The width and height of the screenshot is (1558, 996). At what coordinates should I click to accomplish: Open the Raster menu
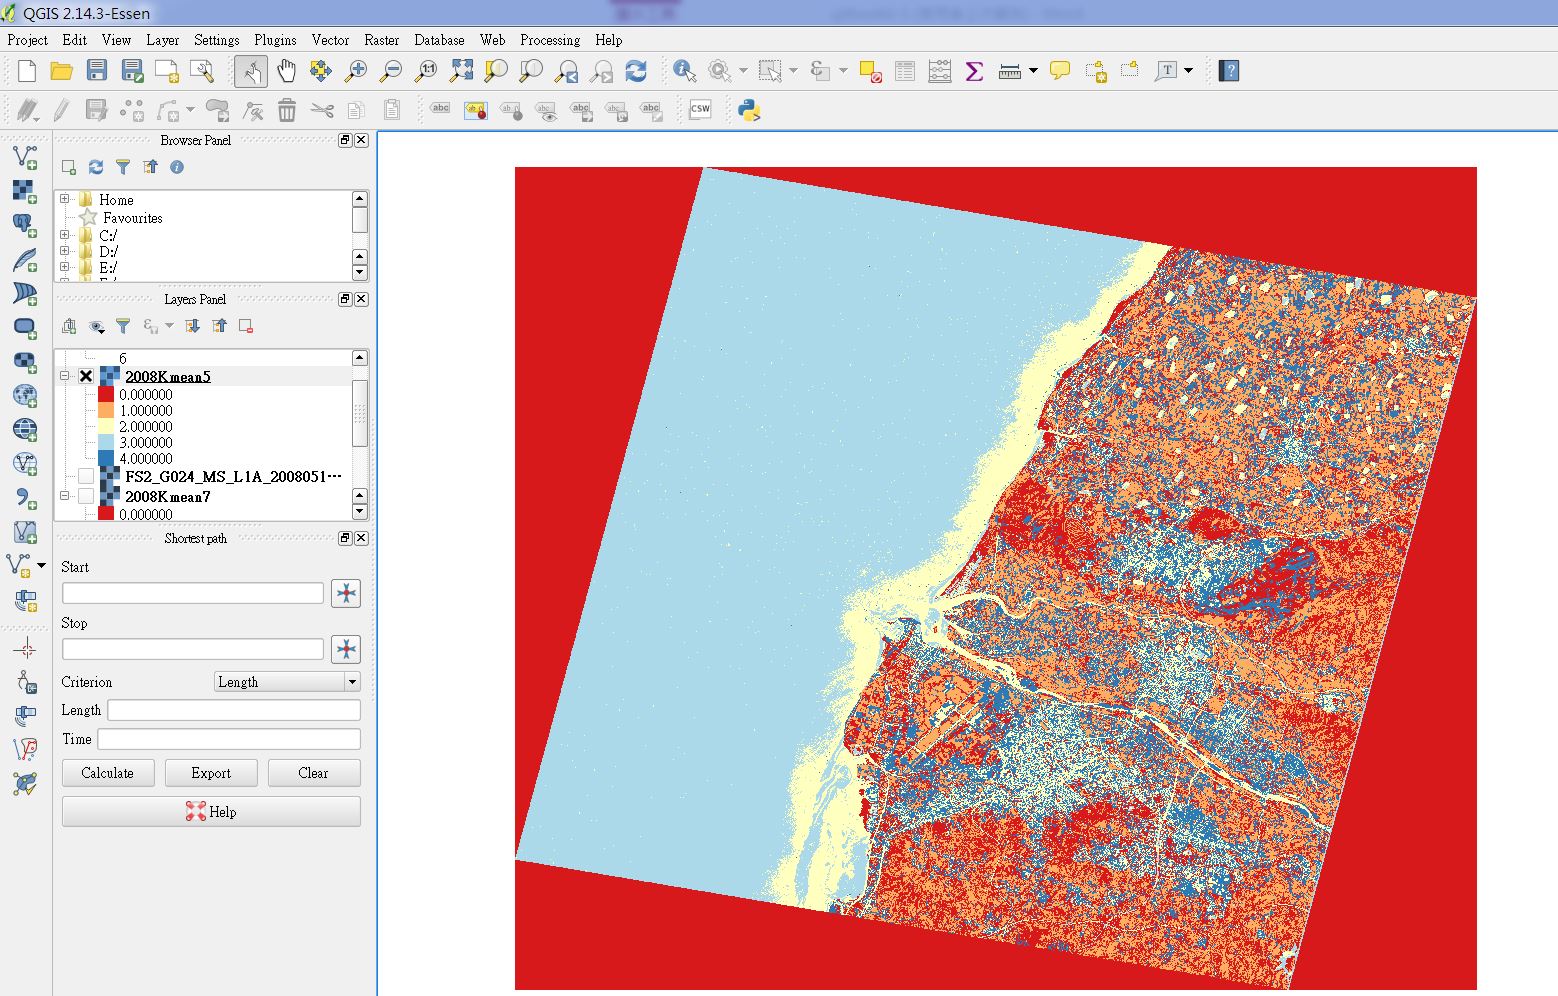click(x=381, y=40)
